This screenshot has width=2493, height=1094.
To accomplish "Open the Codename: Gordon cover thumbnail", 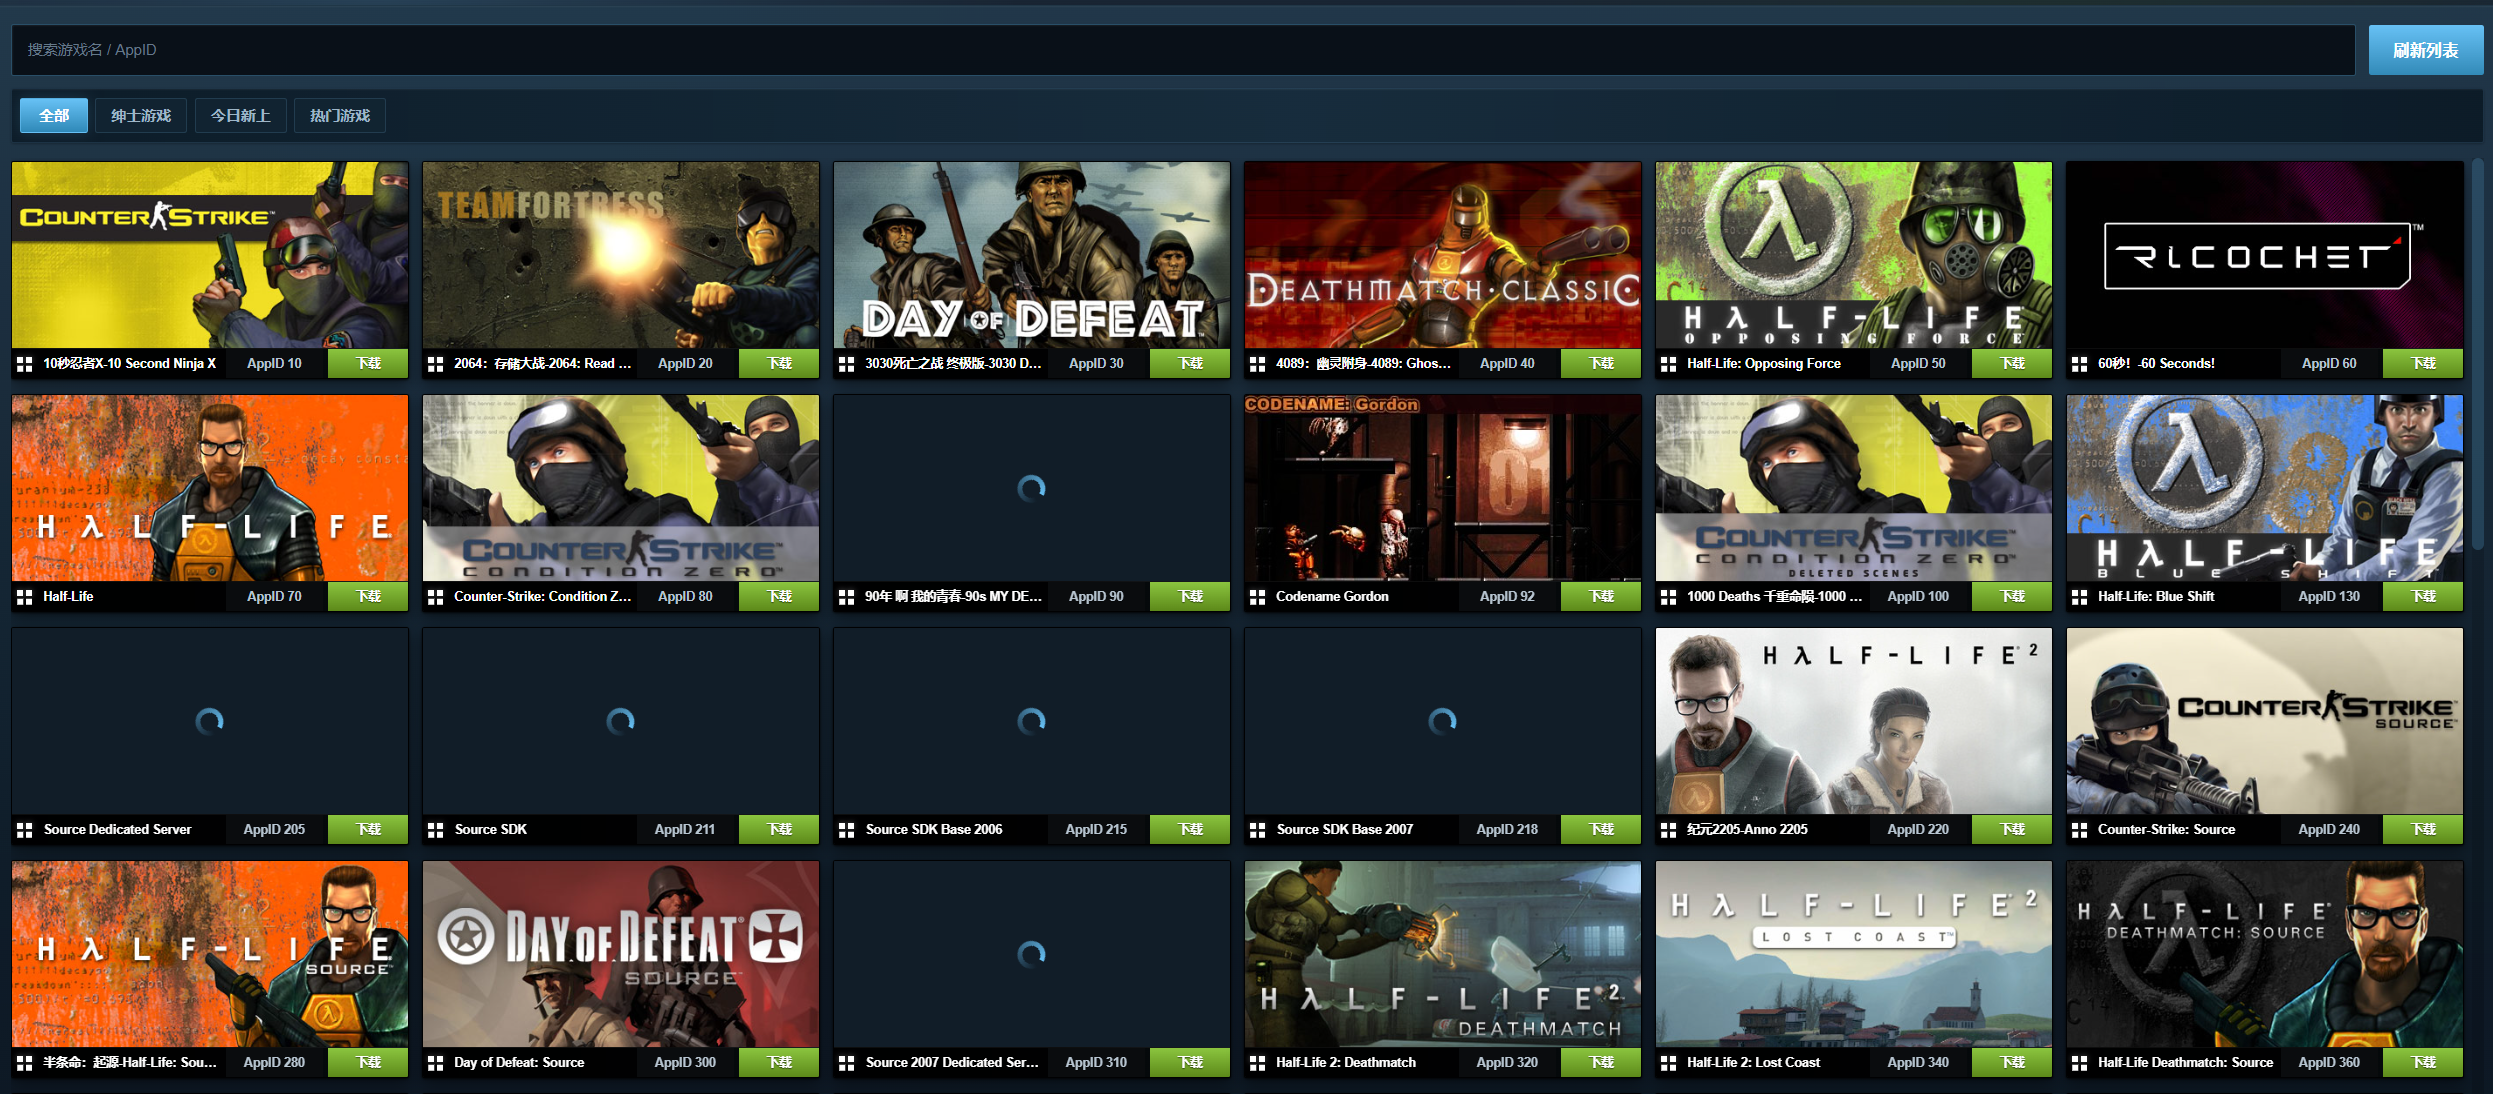I will (1443, 488).
